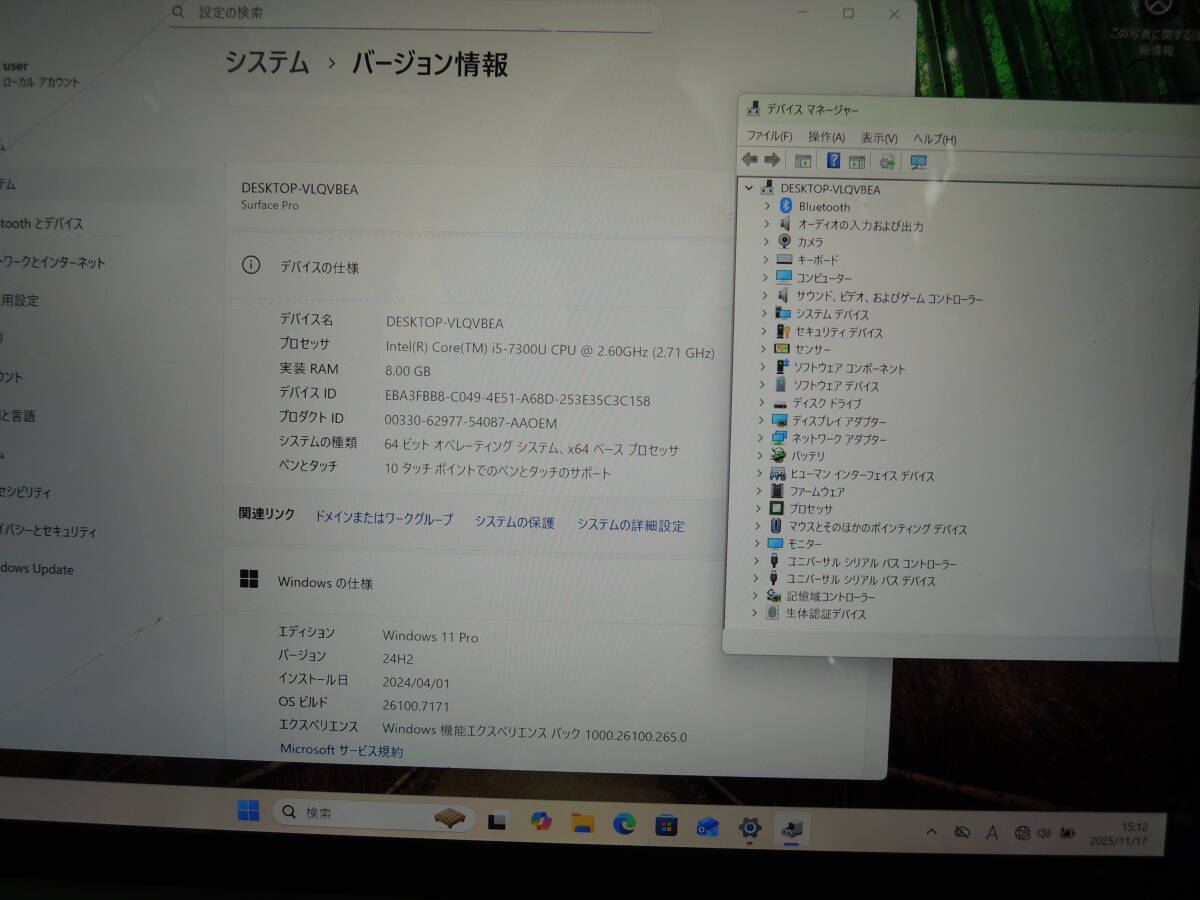Select the モニター icon in the device tree
This screenshot has width=1200, height=900.
tap(775, 543)
